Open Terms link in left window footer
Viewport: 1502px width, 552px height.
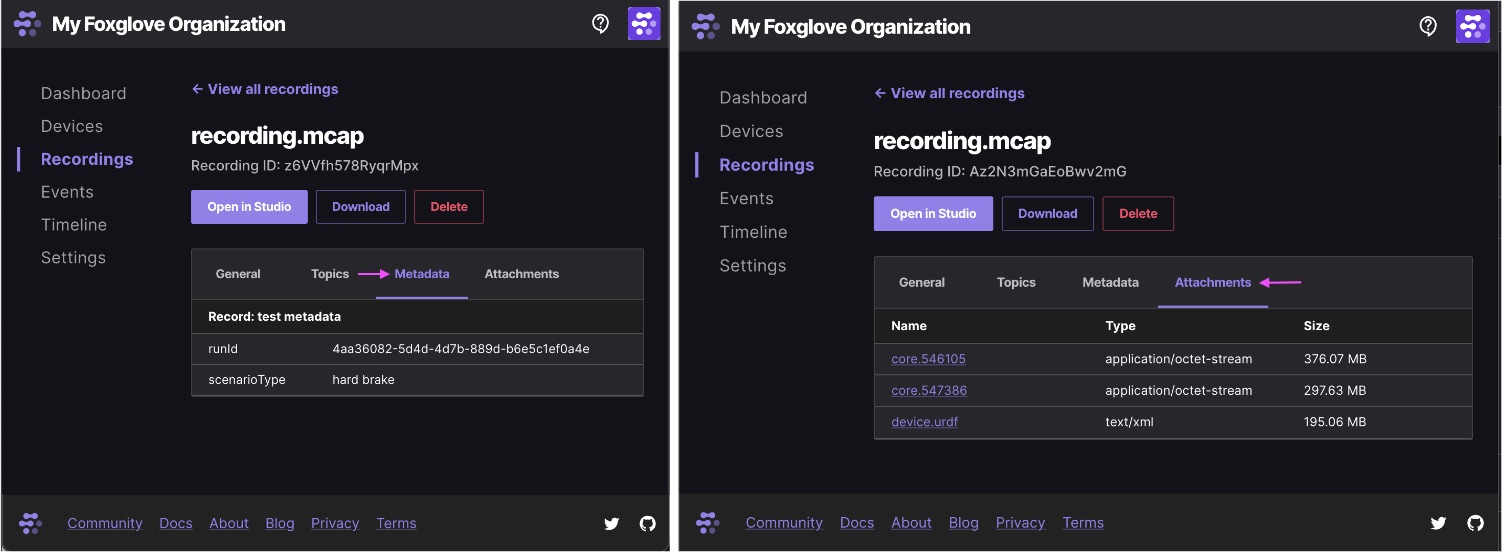coord(396,523)
